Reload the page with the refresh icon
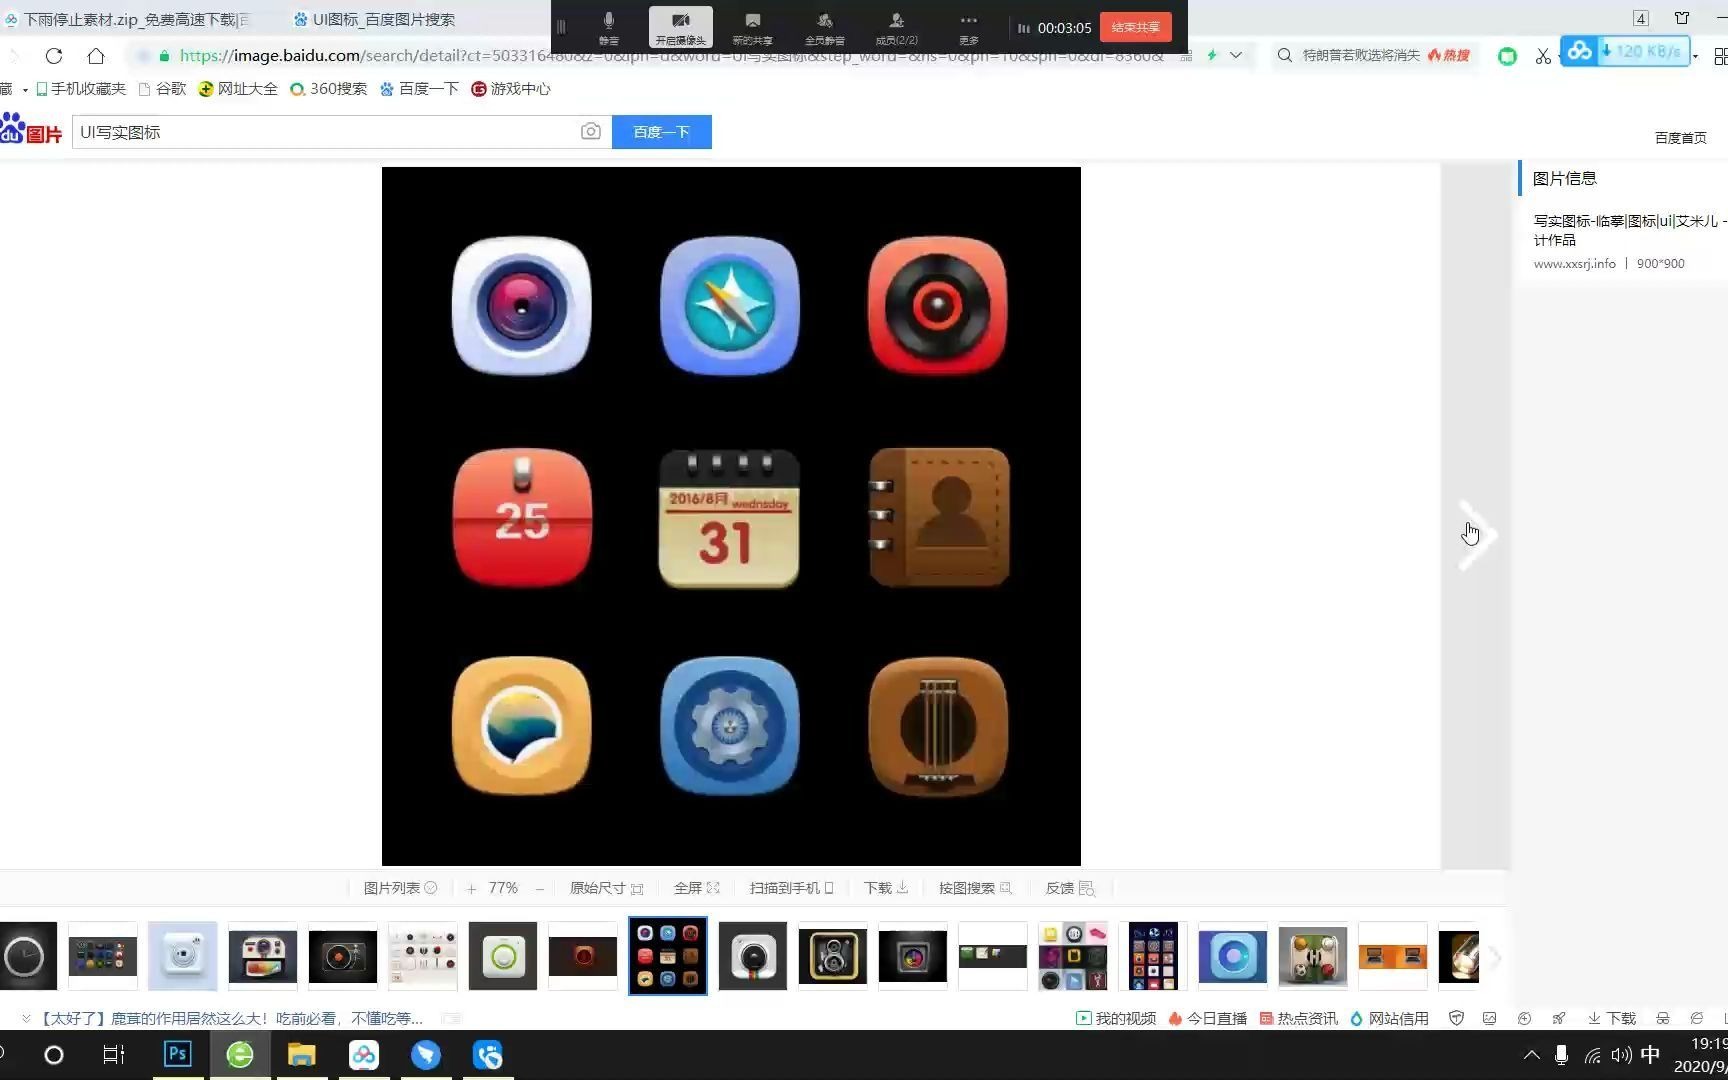1728x1080 pixels. pos(54,56)
